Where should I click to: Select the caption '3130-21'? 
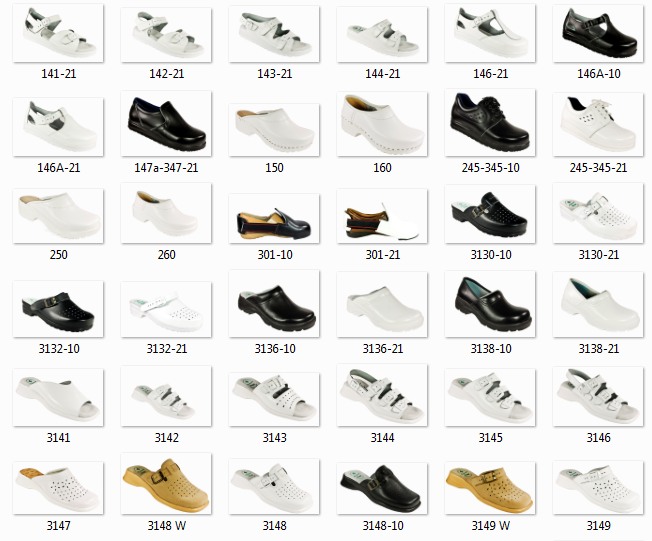598,254
